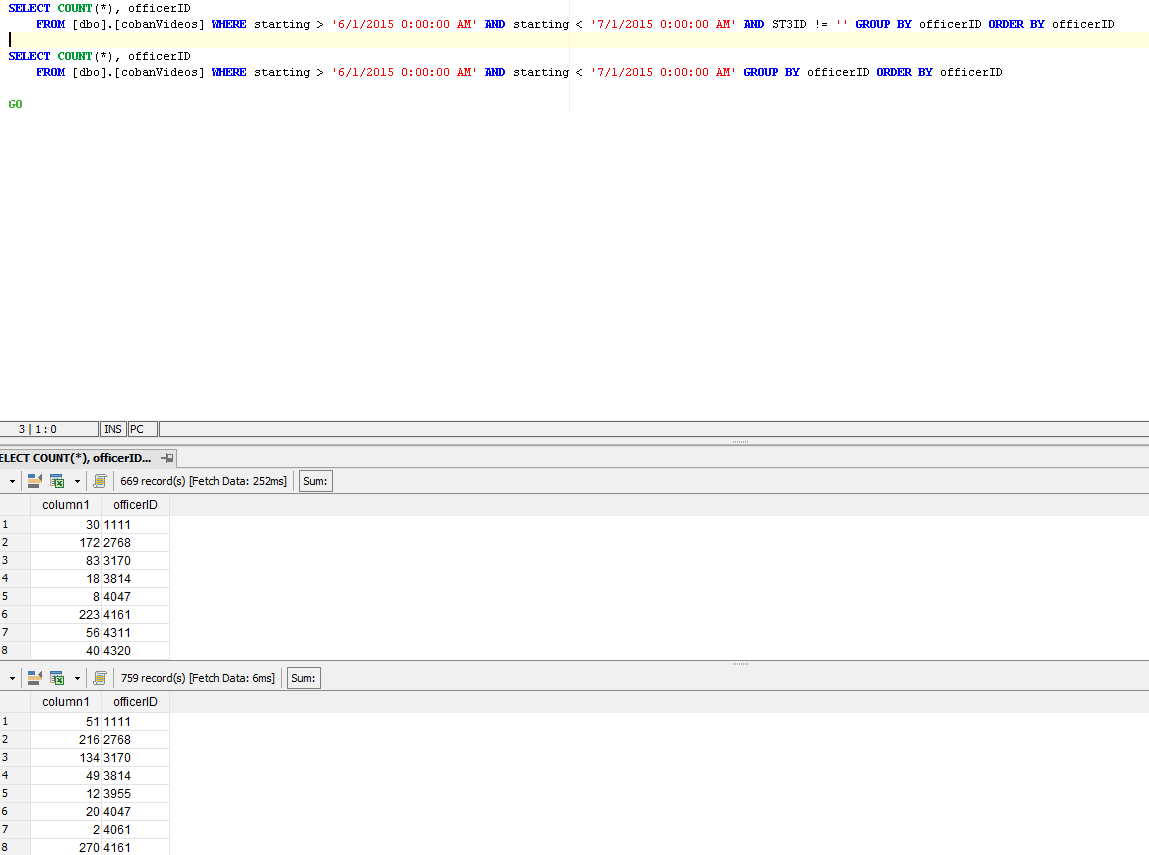Open the export dropdown in second results pane
The image size is (1149, 855).
coord(76,678)
